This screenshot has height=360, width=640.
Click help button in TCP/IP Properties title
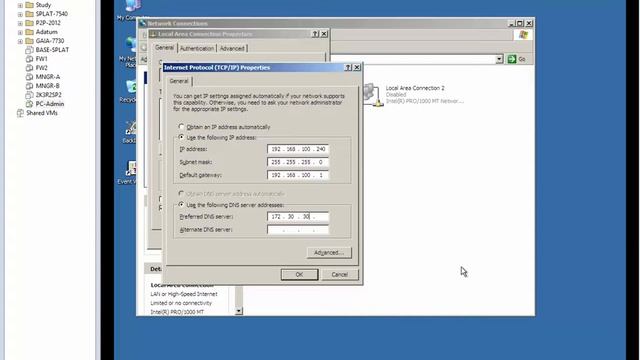[348, 67]
